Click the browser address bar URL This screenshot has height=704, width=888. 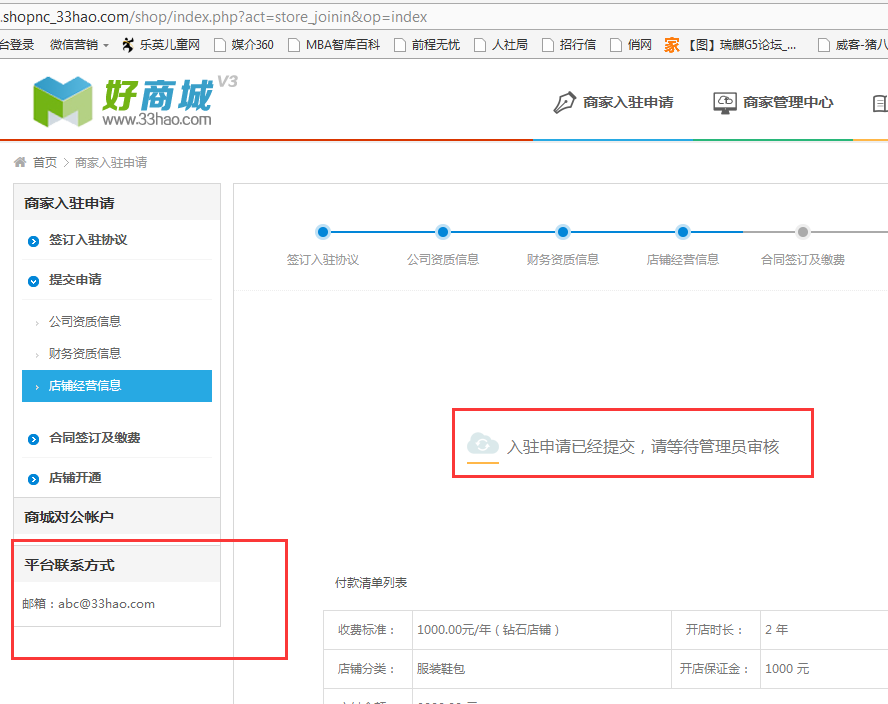214,17
